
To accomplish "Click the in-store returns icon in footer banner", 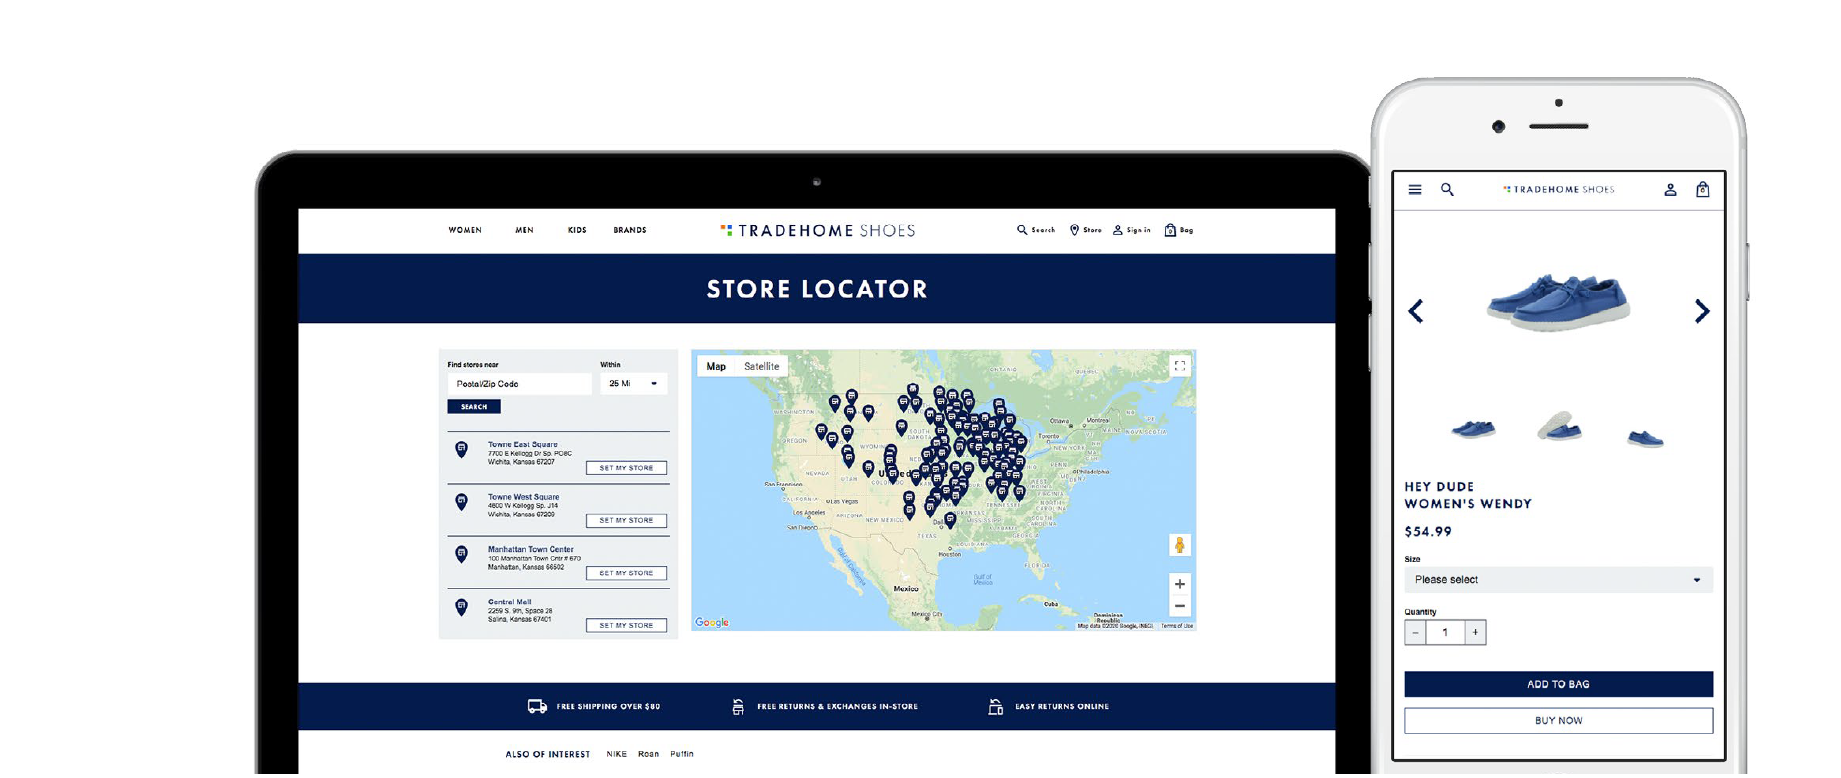I will click(738, 707).
